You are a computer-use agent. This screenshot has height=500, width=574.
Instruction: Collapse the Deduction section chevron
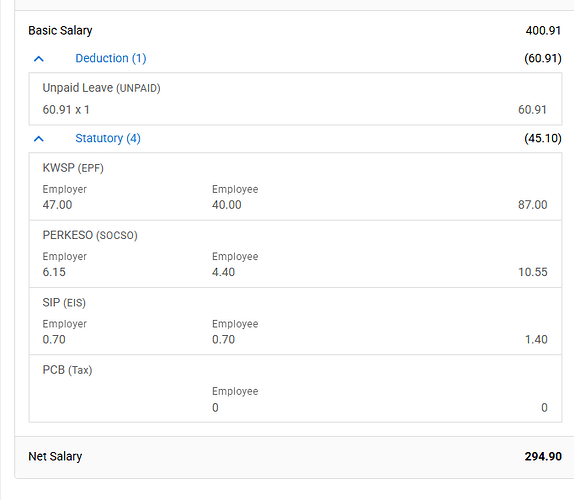[x=39, y=59]
